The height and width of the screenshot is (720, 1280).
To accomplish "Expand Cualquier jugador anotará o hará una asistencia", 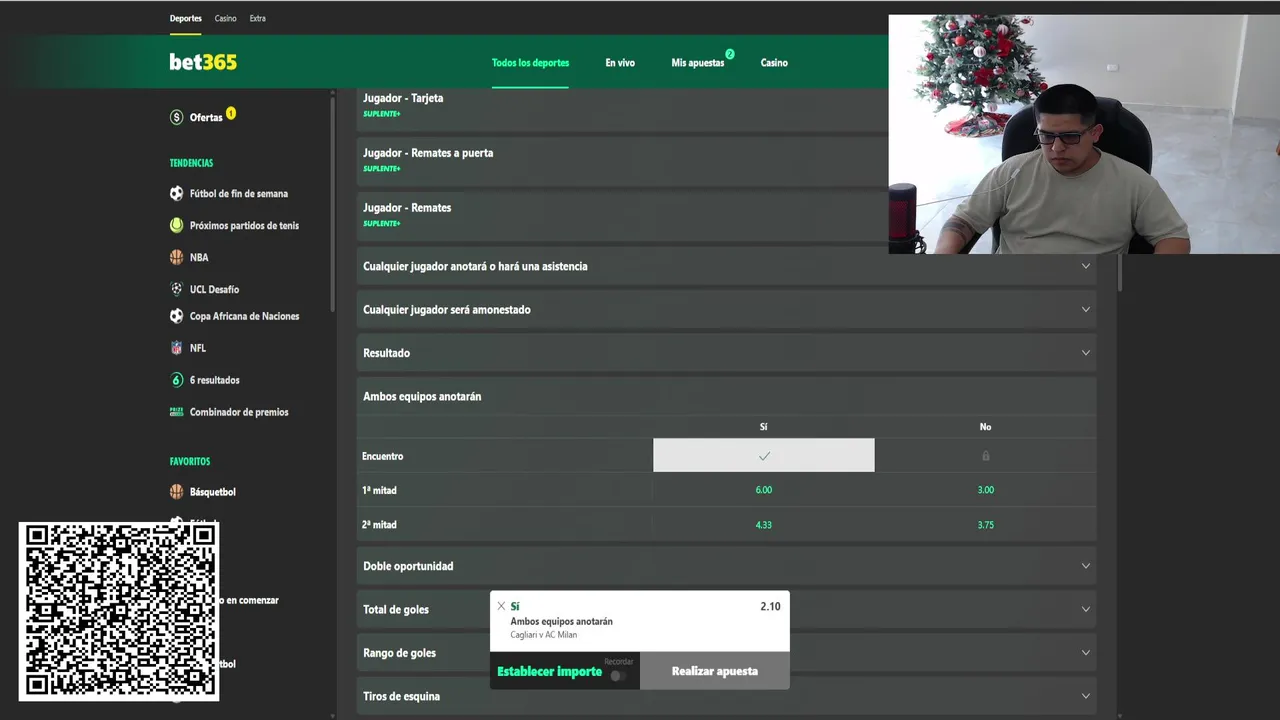I will coord(726,266).
